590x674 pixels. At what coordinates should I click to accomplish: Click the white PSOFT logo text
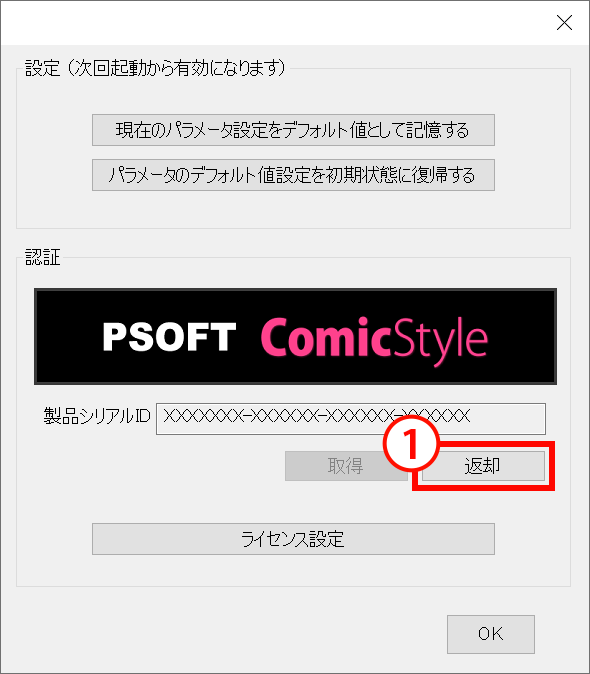(x=169, y=337)
